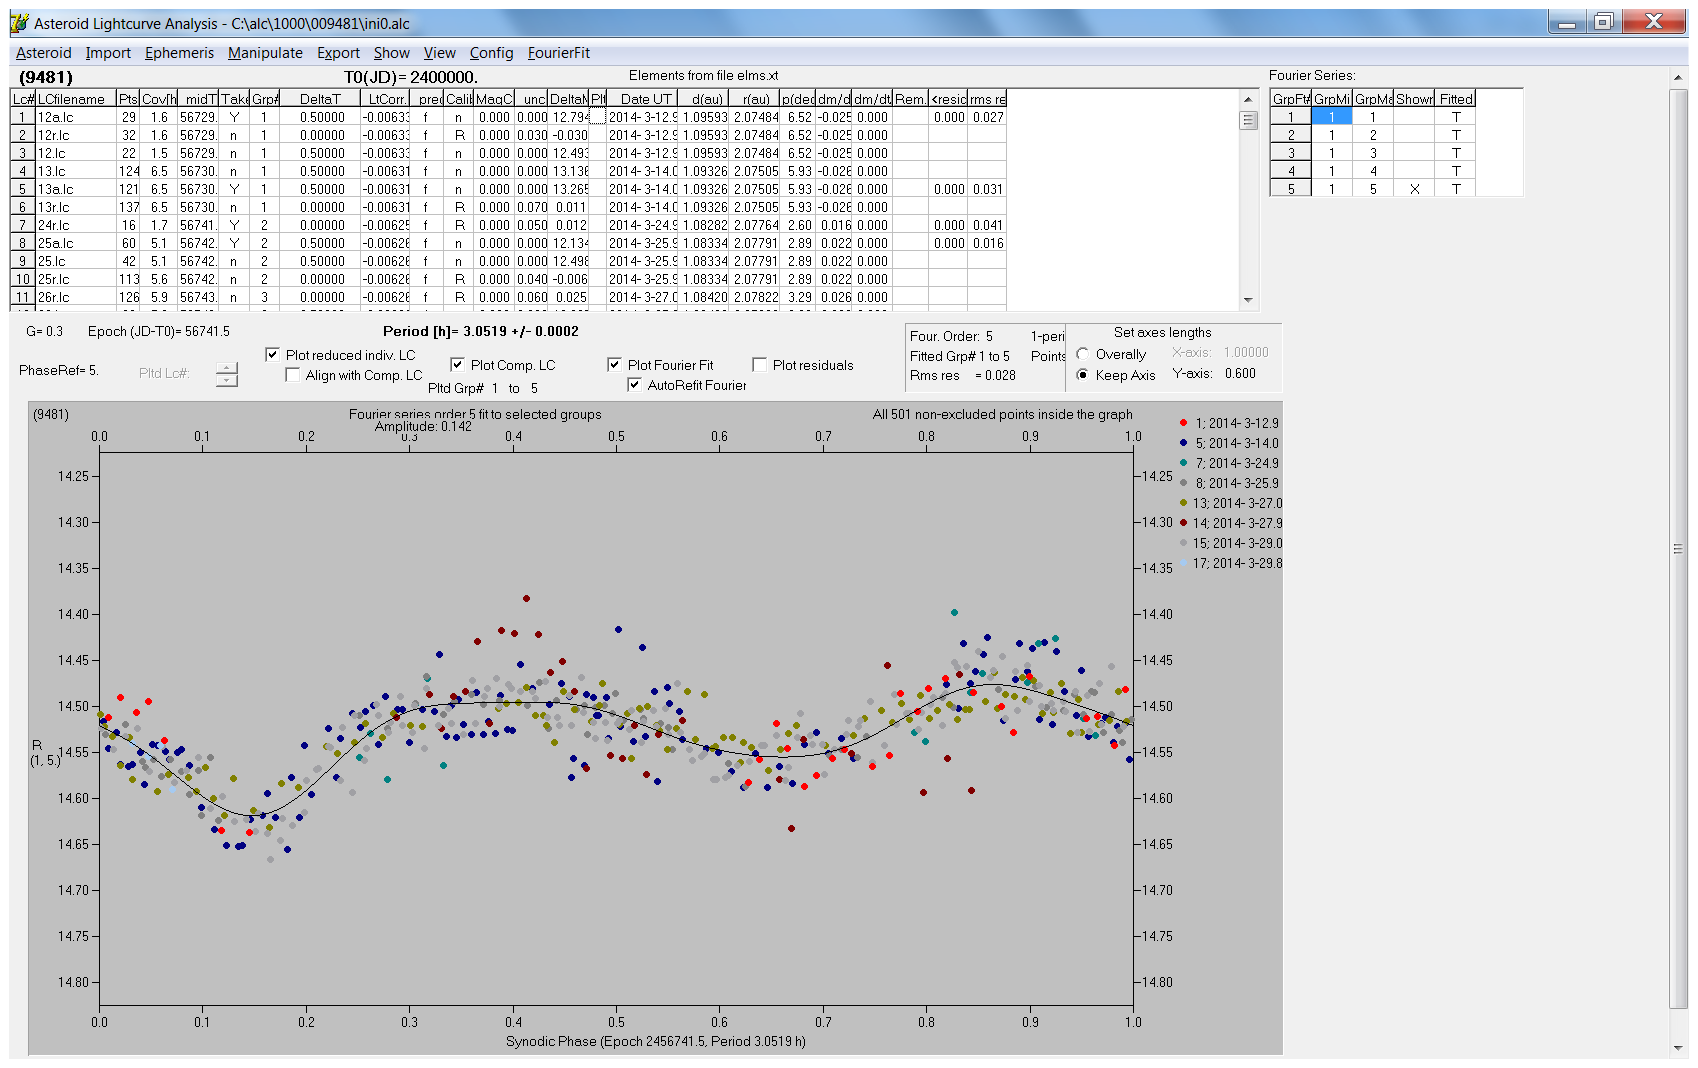1698x1068 pixels.
Task: Click the GrpFt# column header
Action: [x=1291, y=99]
